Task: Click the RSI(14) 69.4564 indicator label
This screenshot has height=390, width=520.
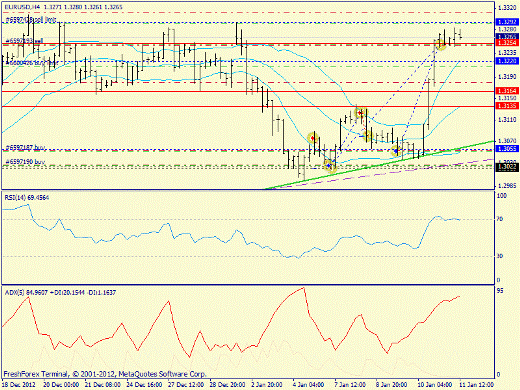Action: coord(27,198)
